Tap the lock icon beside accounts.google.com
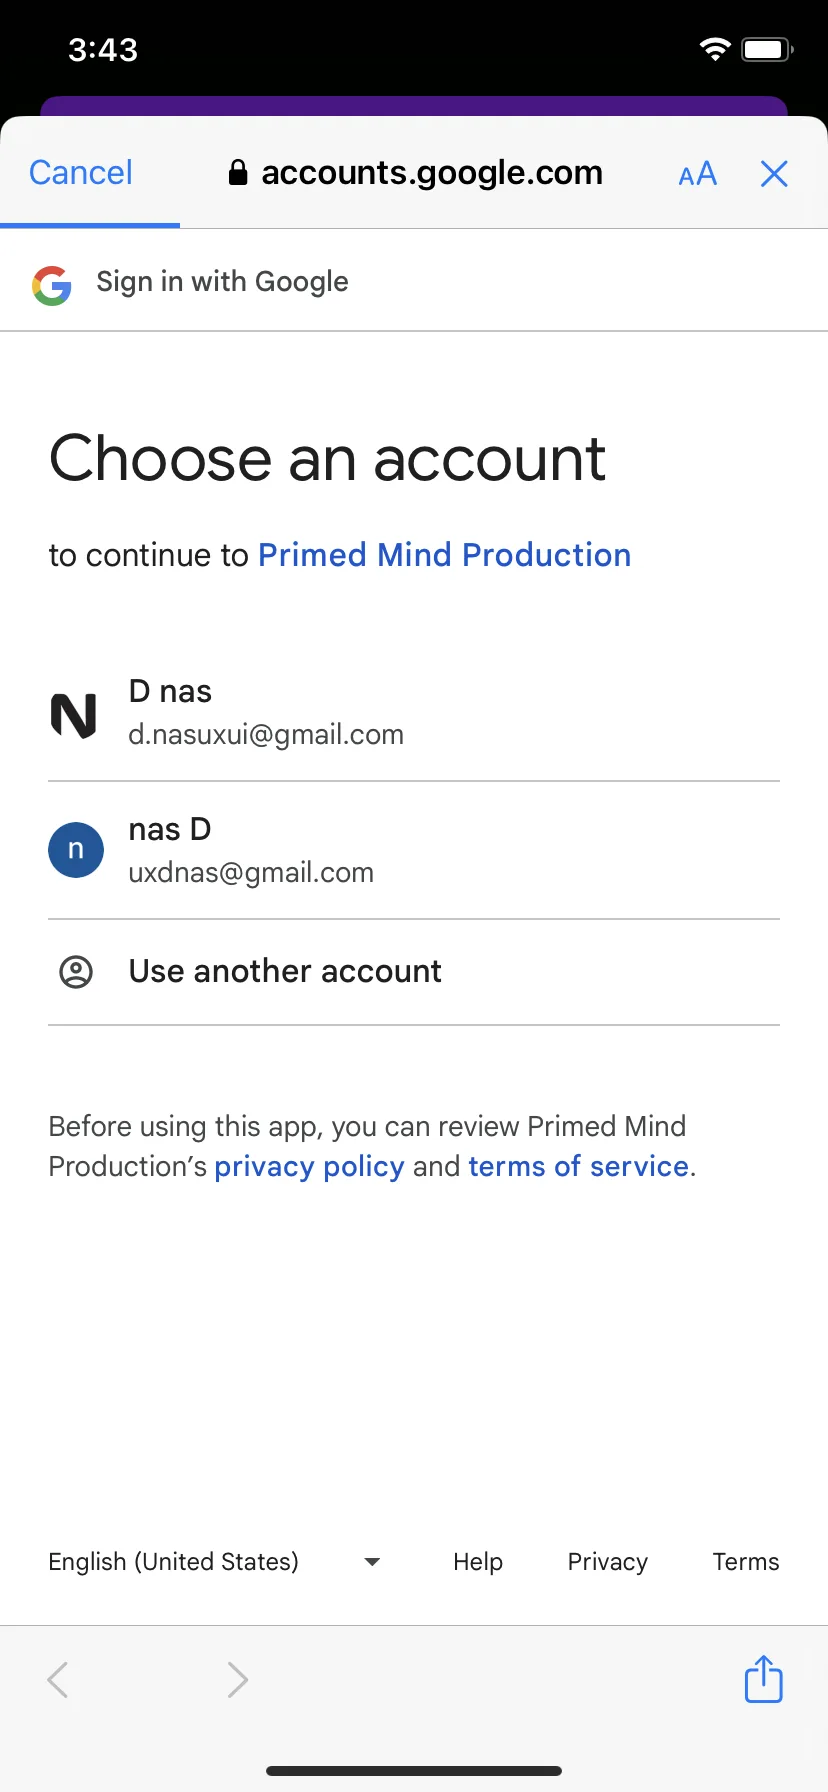This screenshot has height=1792, width=828. coord(238,173)
